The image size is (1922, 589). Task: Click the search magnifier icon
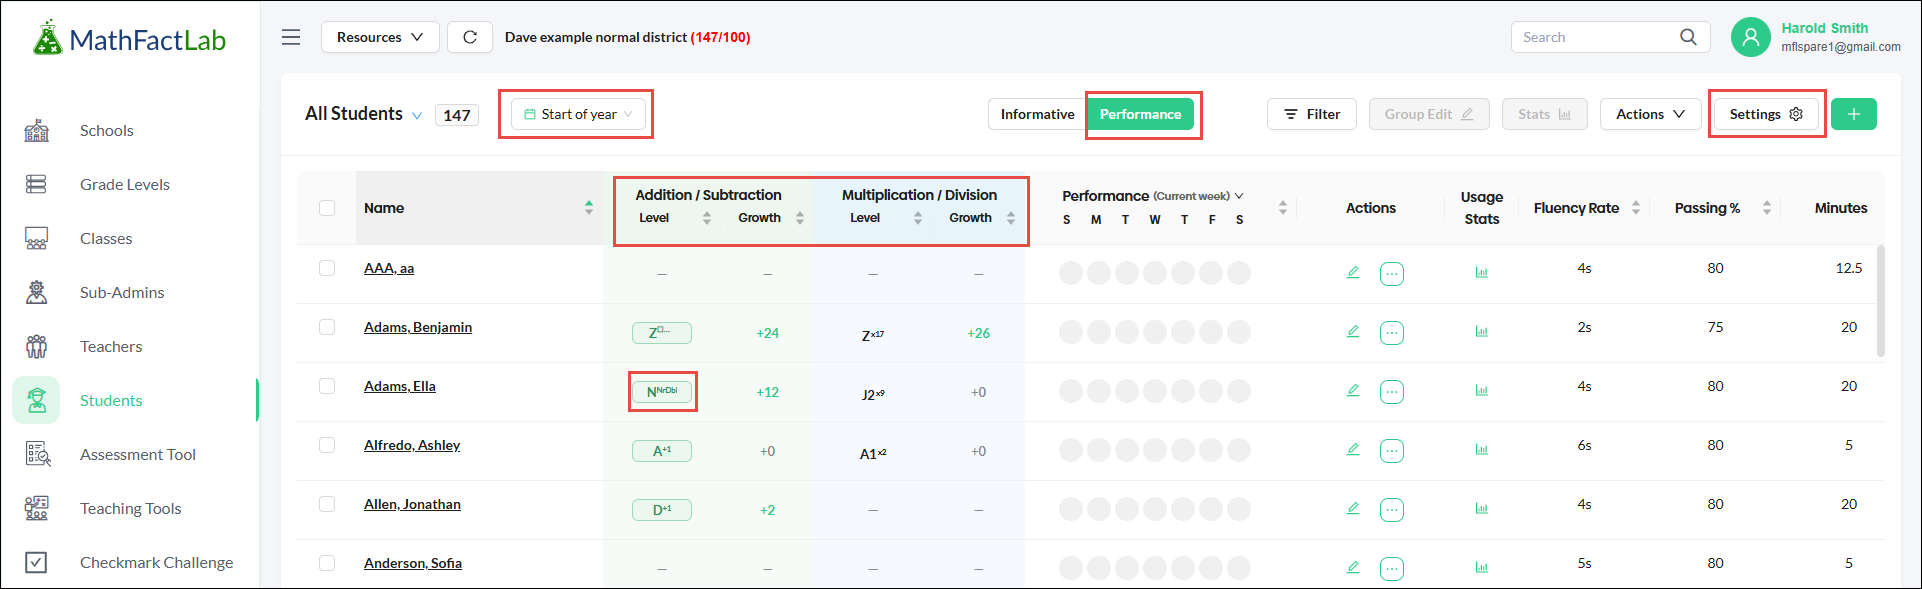1688,37
